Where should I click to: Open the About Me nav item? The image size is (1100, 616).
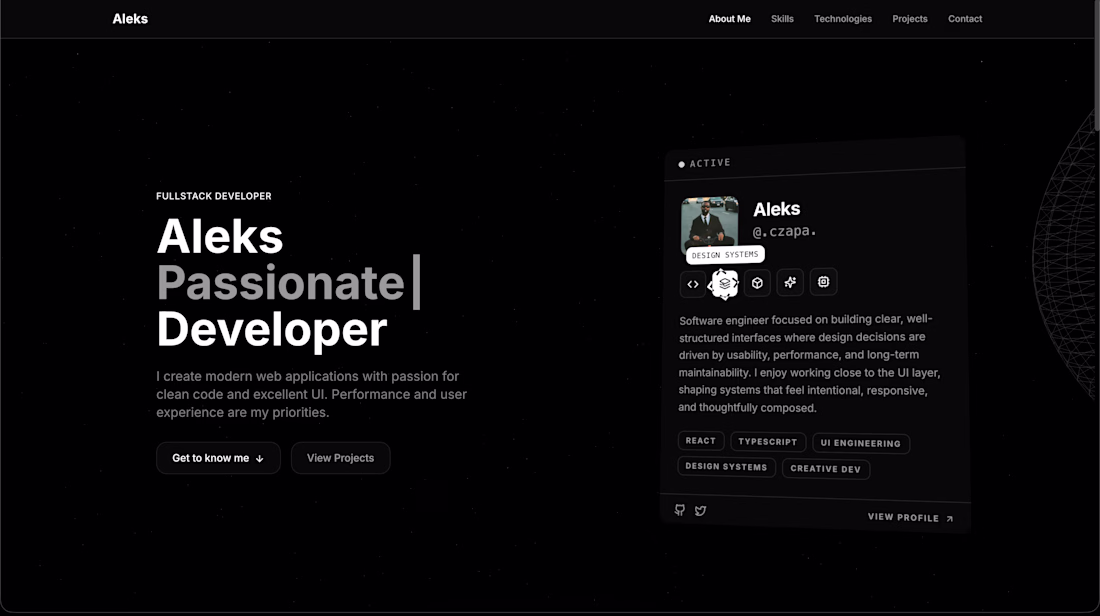point(730,19)
